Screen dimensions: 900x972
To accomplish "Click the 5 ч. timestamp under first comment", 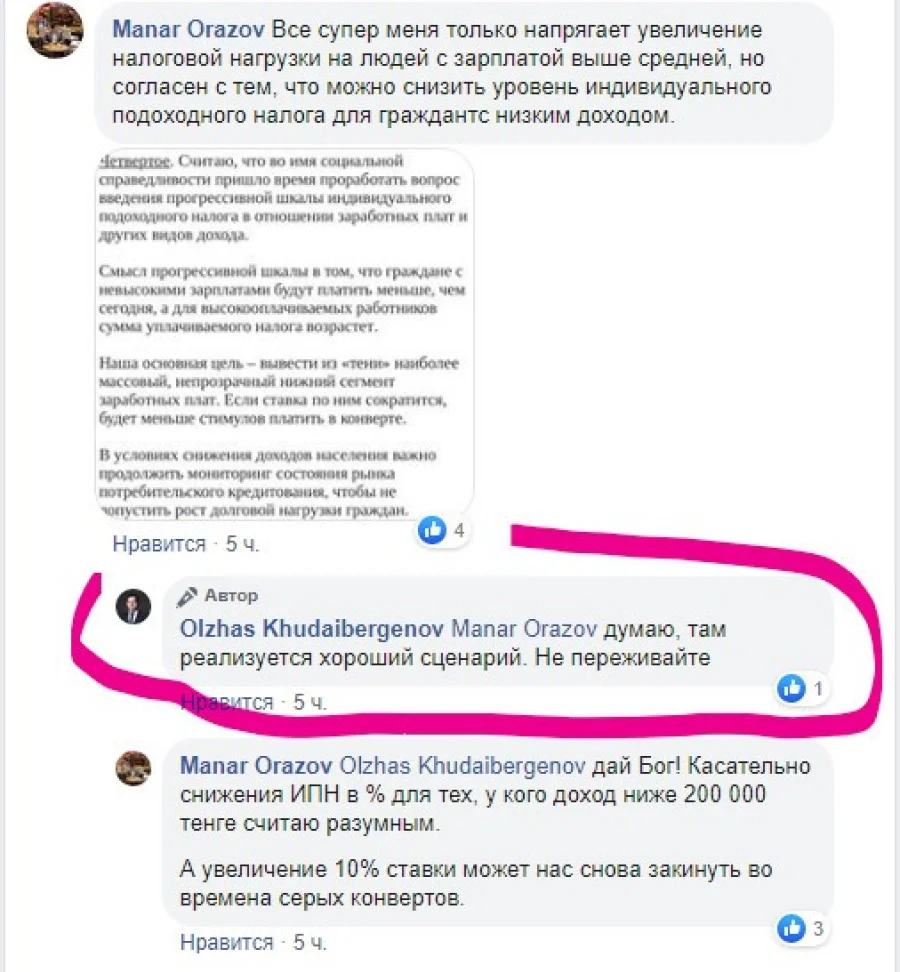I will tap(242, 544).
